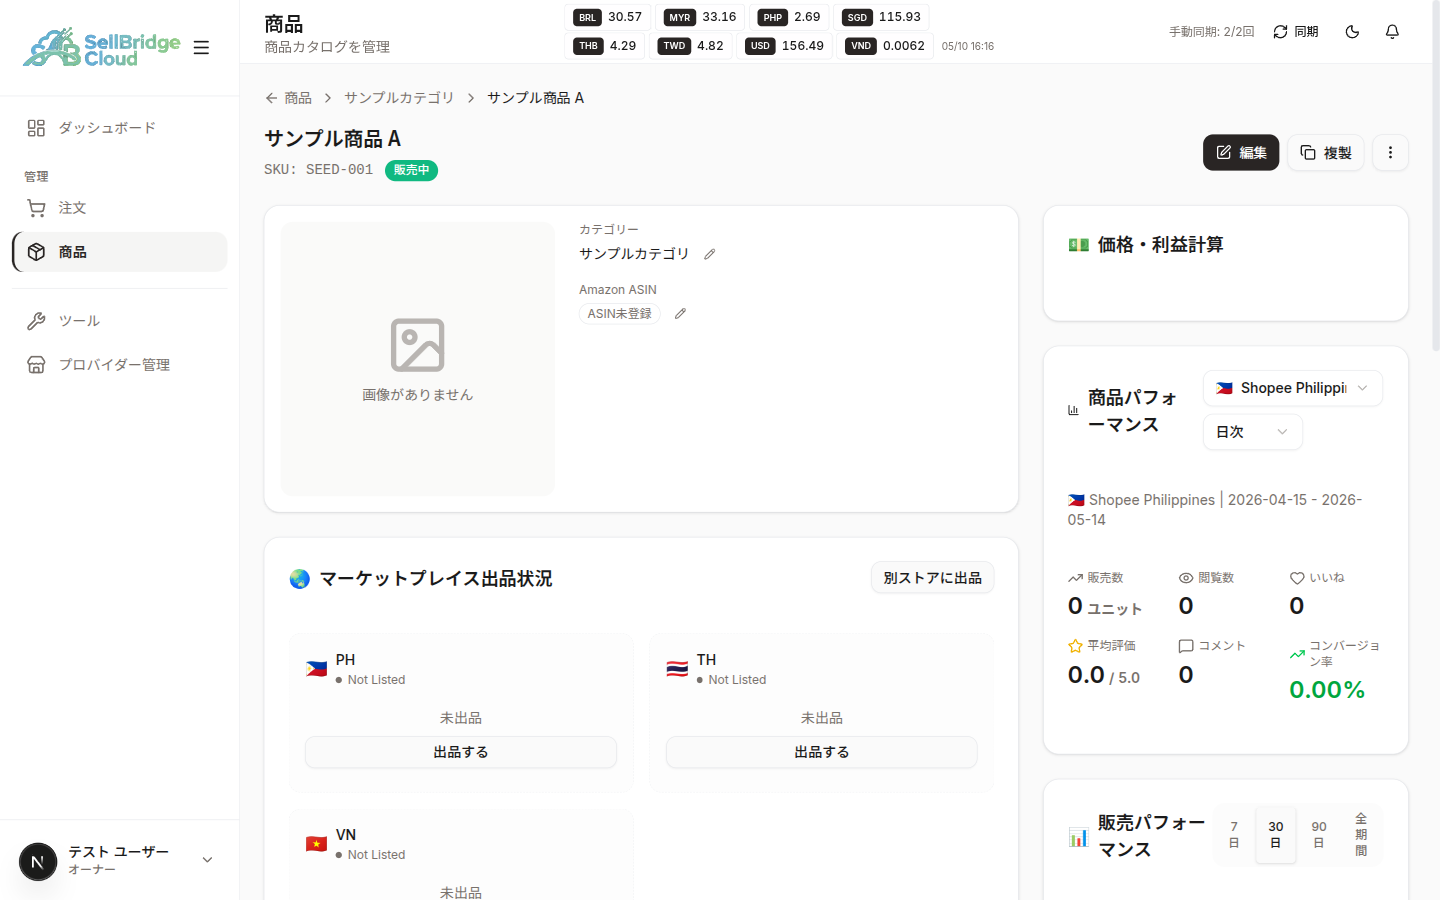The width and height of the screenshot is (1440, 900).
Task: Click 出品する for TH marketplace
Action: tap(822, 752)
